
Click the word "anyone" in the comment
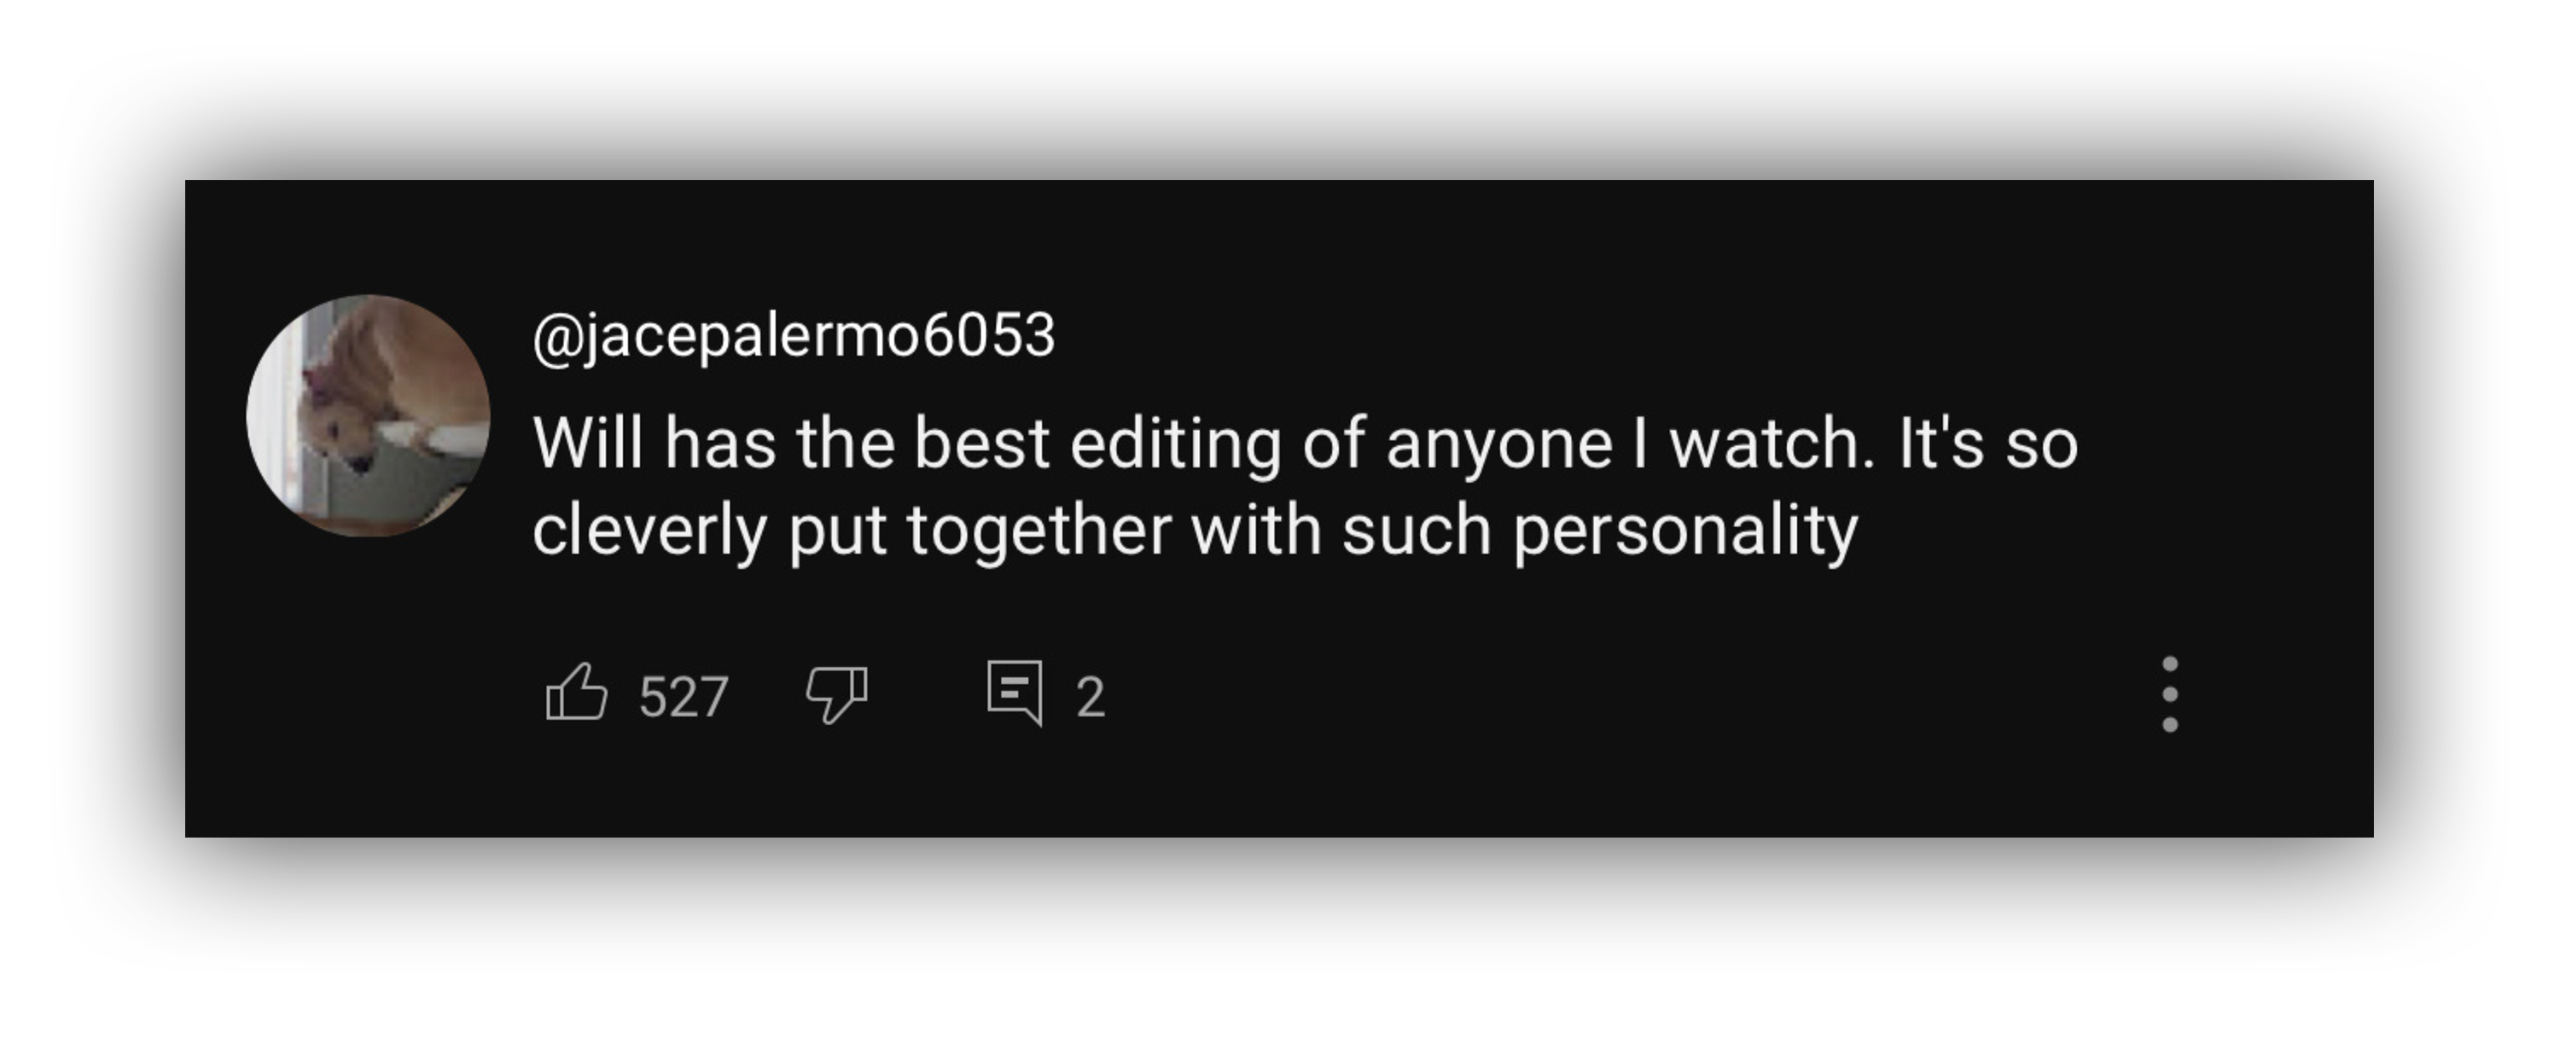[x=1499, y=444]
